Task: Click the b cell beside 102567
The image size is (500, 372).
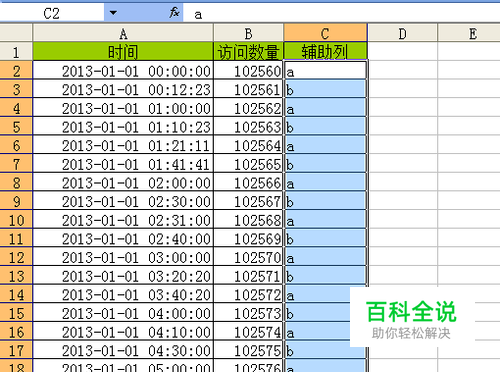Action: (325, 201)
